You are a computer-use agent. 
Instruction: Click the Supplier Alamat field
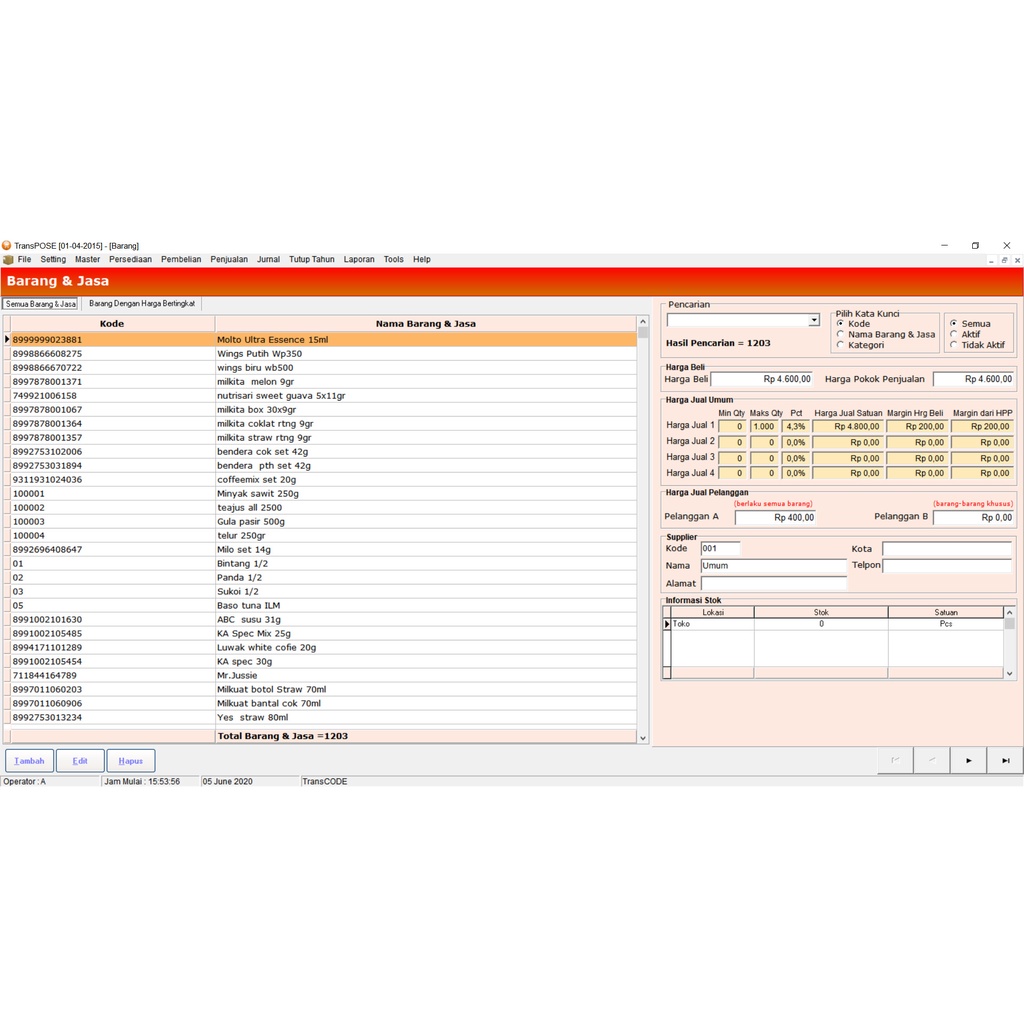click(774, 583)
